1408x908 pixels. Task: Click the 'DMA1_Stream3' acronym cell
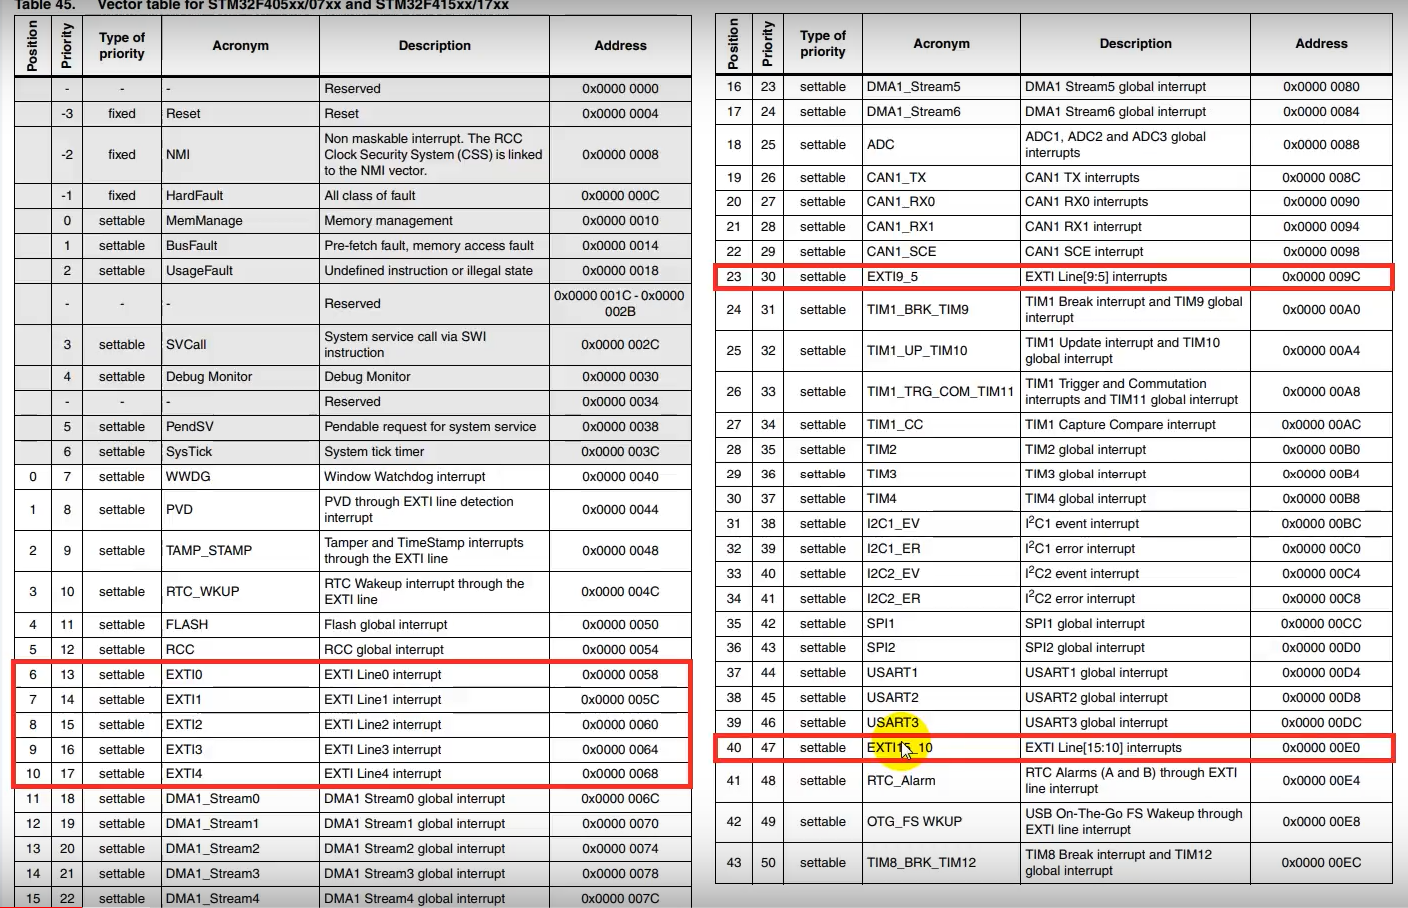(x=240, y=873)
